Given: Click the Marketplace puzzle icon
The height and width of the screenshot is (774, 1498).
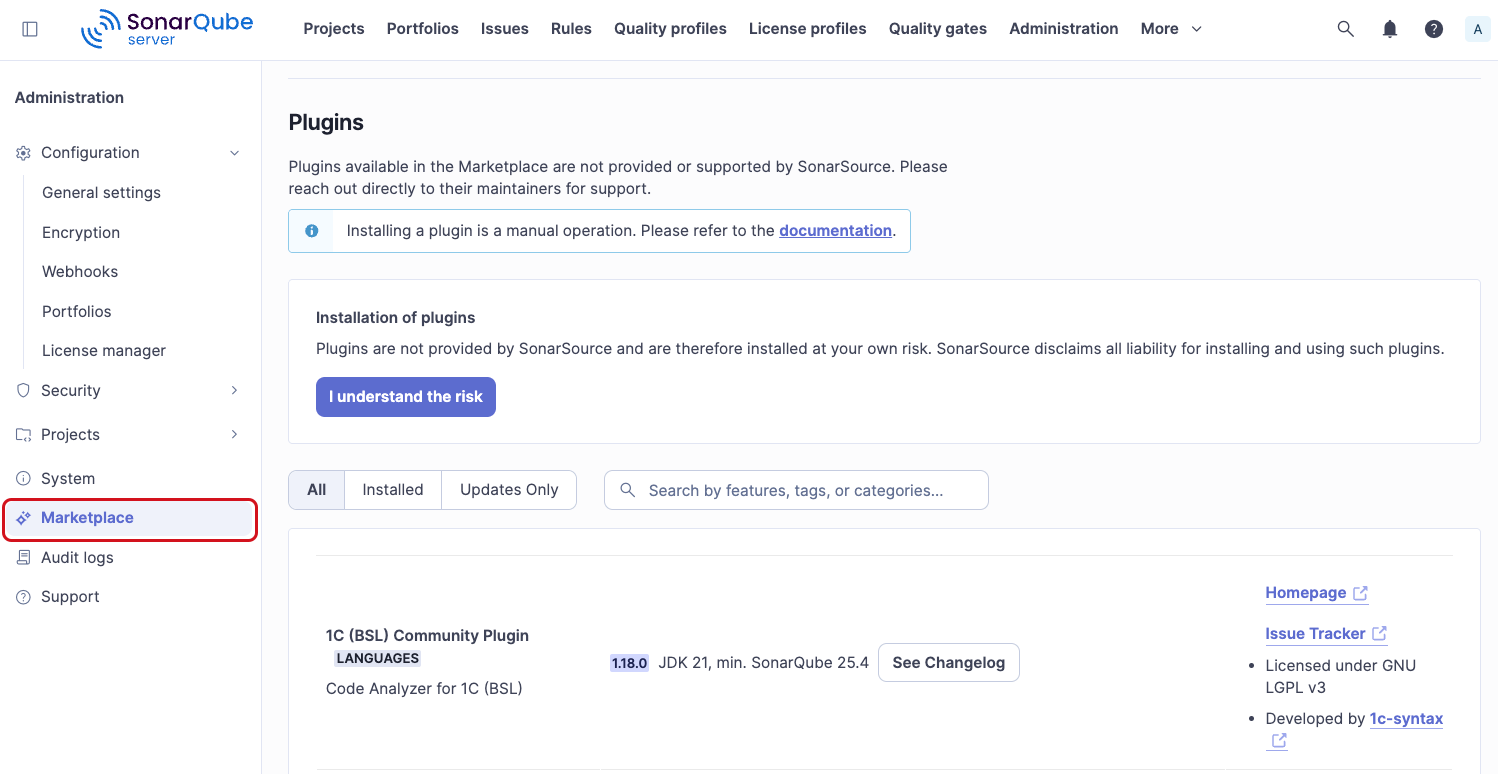Looking at the screenshot, I should click(22, 518).
